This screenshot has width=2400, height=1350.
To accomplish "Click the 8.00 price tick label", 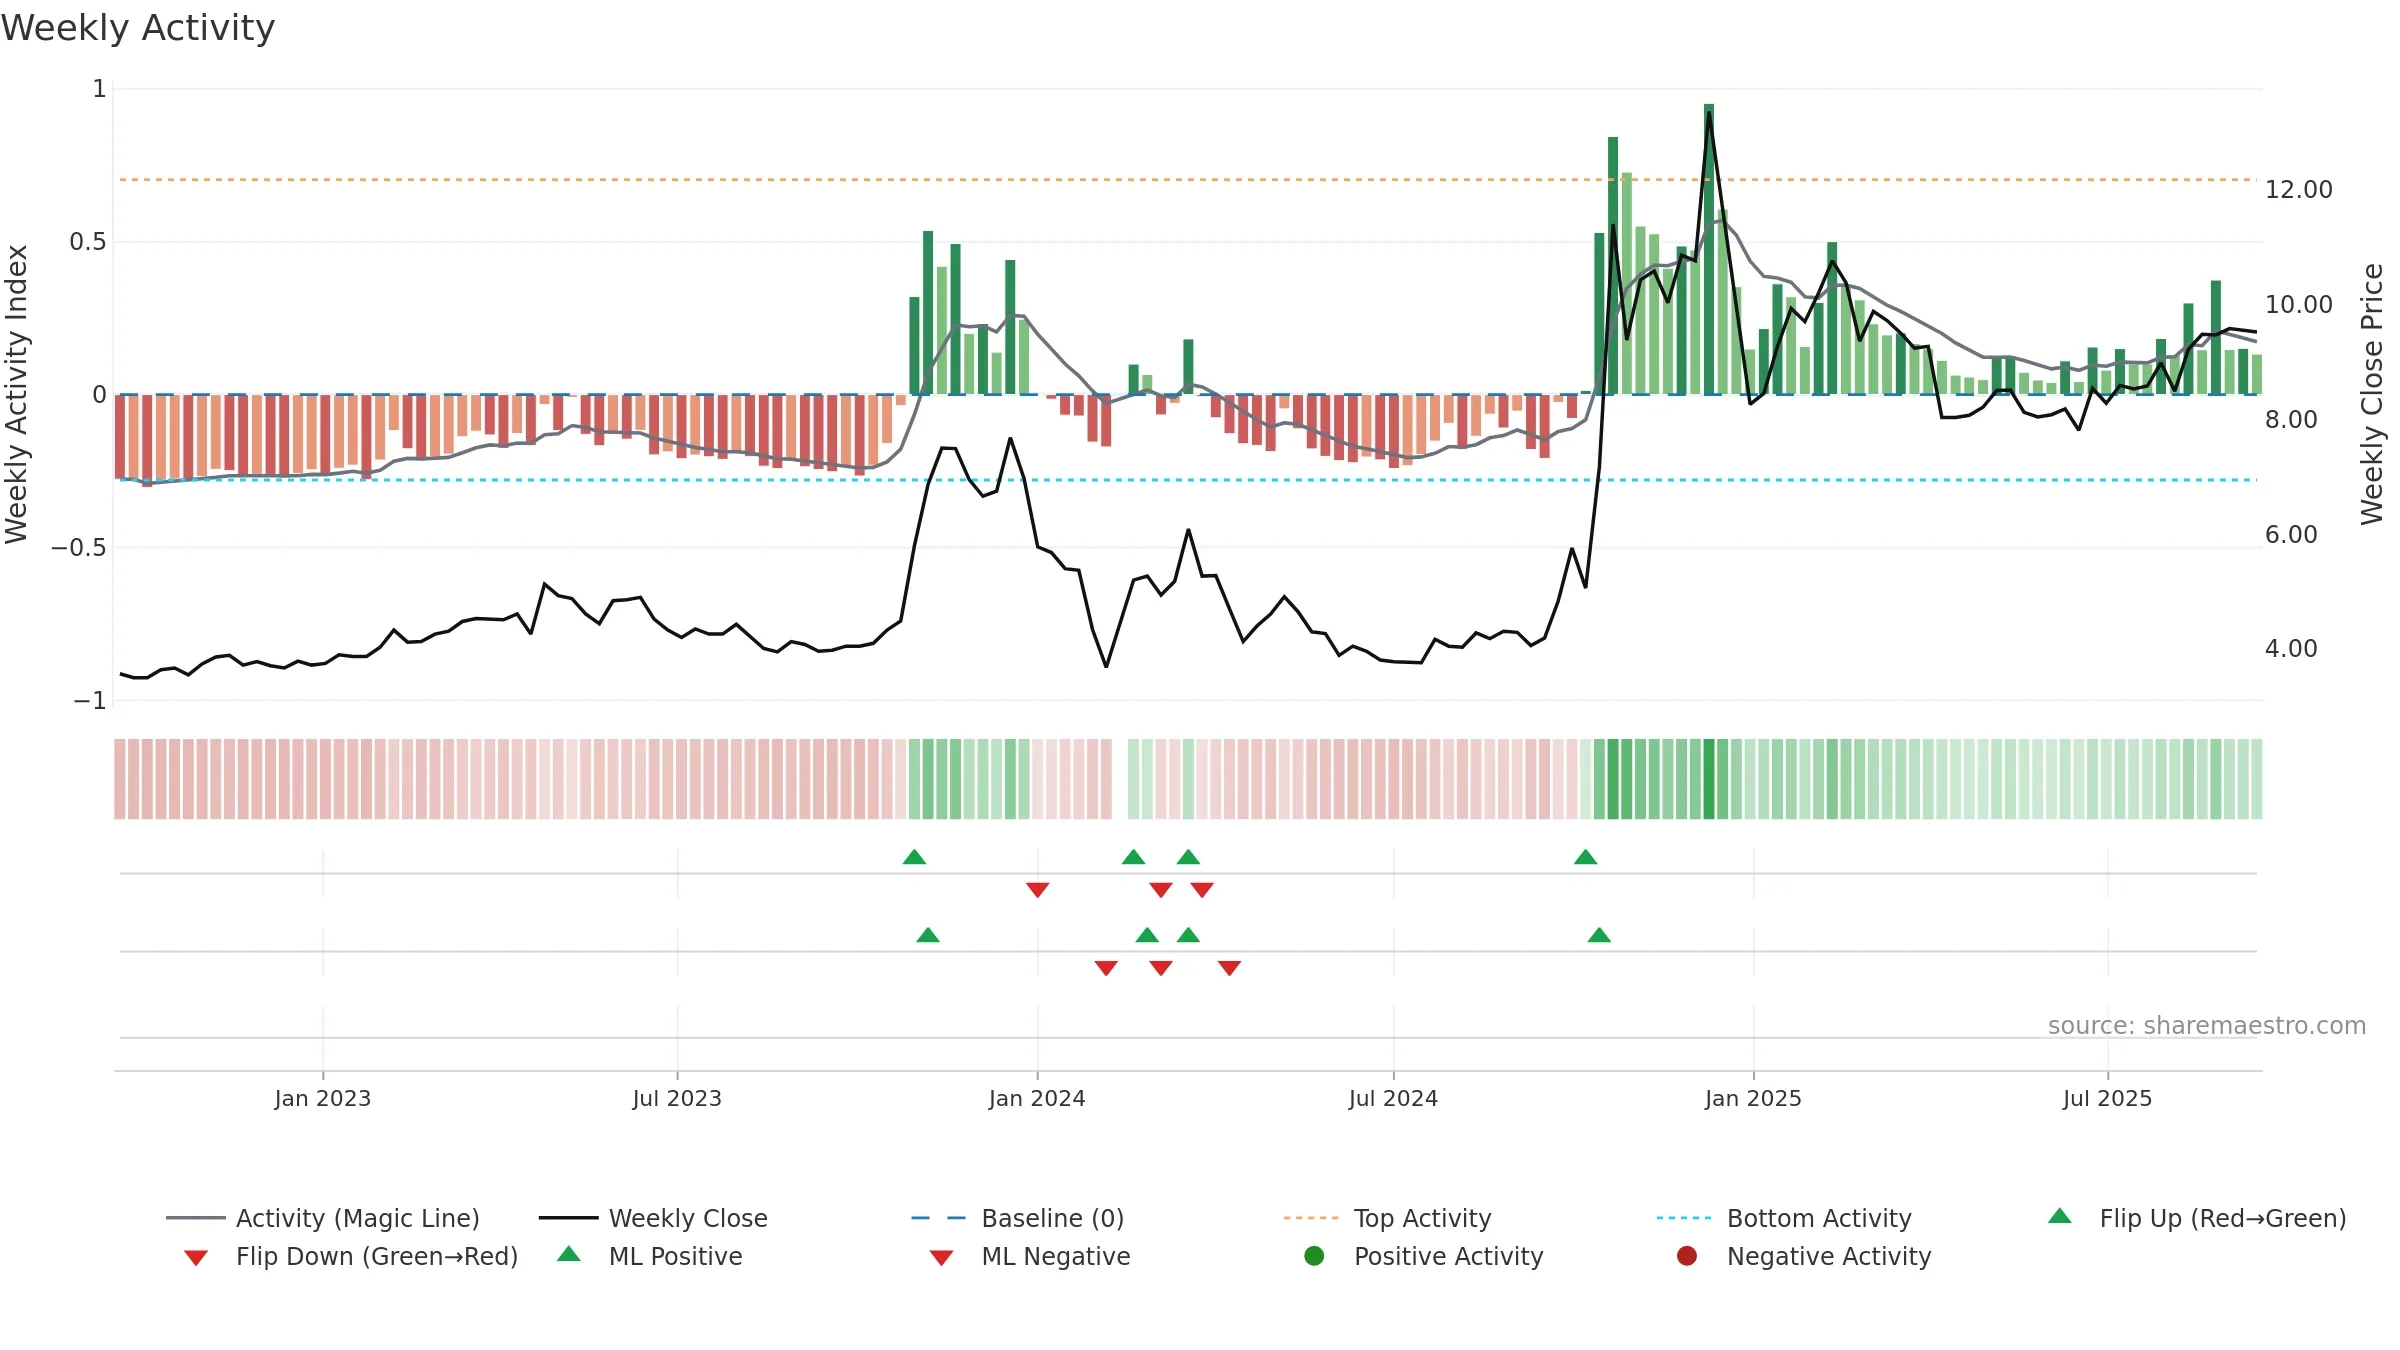I will (2291, 419).
